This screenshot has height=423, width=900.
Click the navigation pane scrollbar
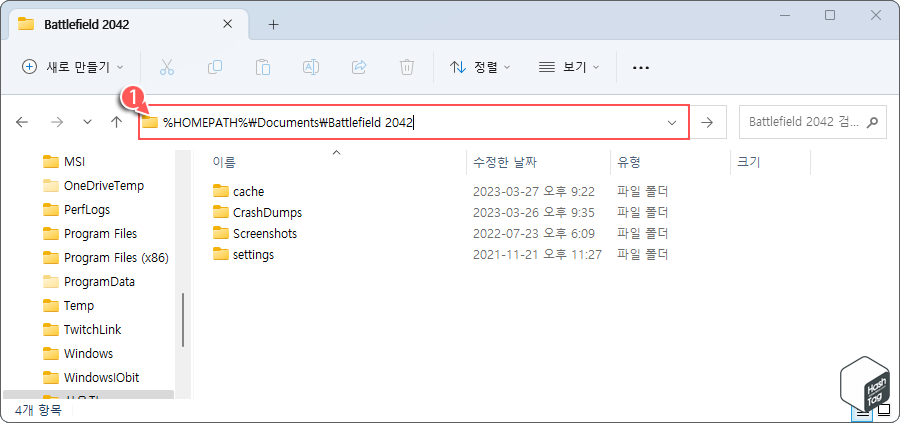pos(183,320)
